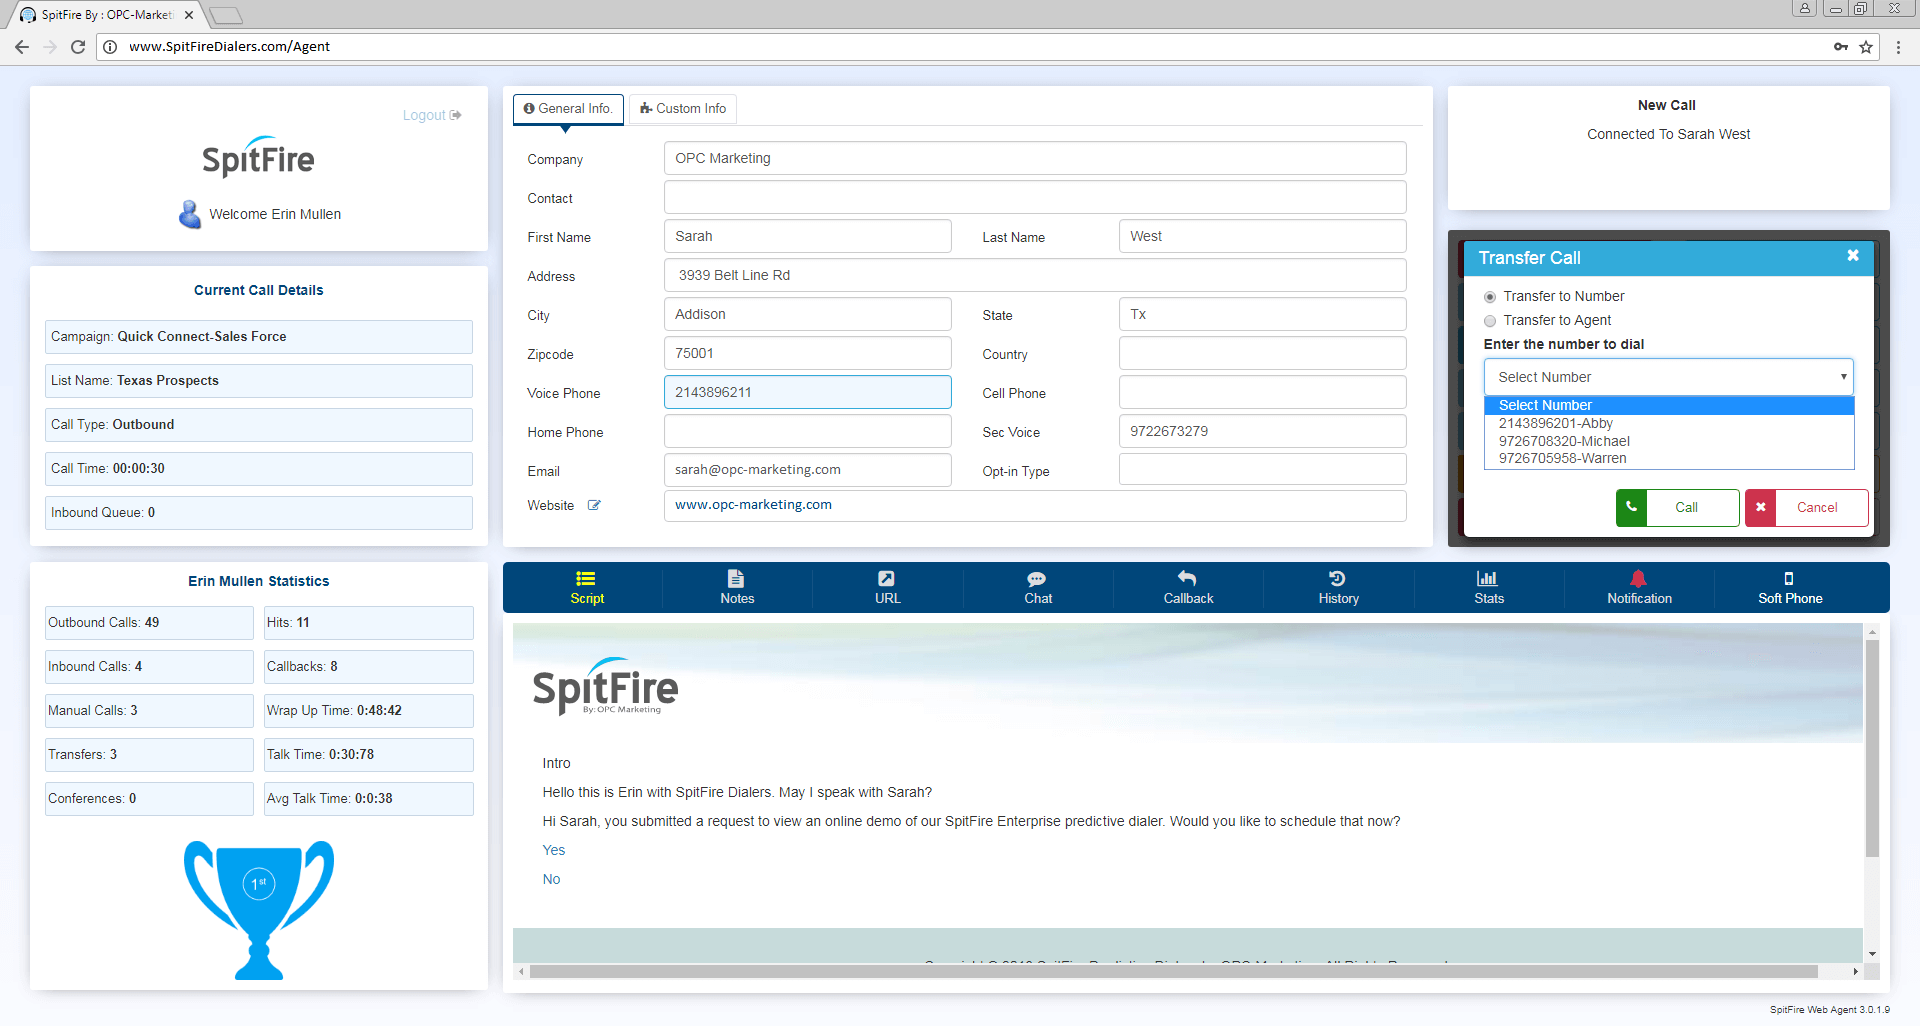This screenshot has height=1026, width=1920.
Task: Click the empty Opt-in Type field
Action: pos(1262,470)
